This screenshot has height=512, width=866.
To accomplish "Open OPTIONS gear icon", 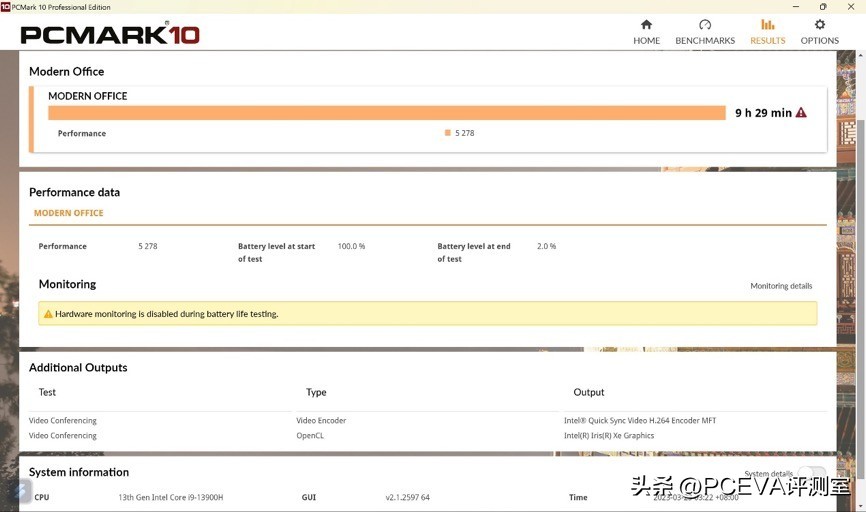I will click(820, 25).
